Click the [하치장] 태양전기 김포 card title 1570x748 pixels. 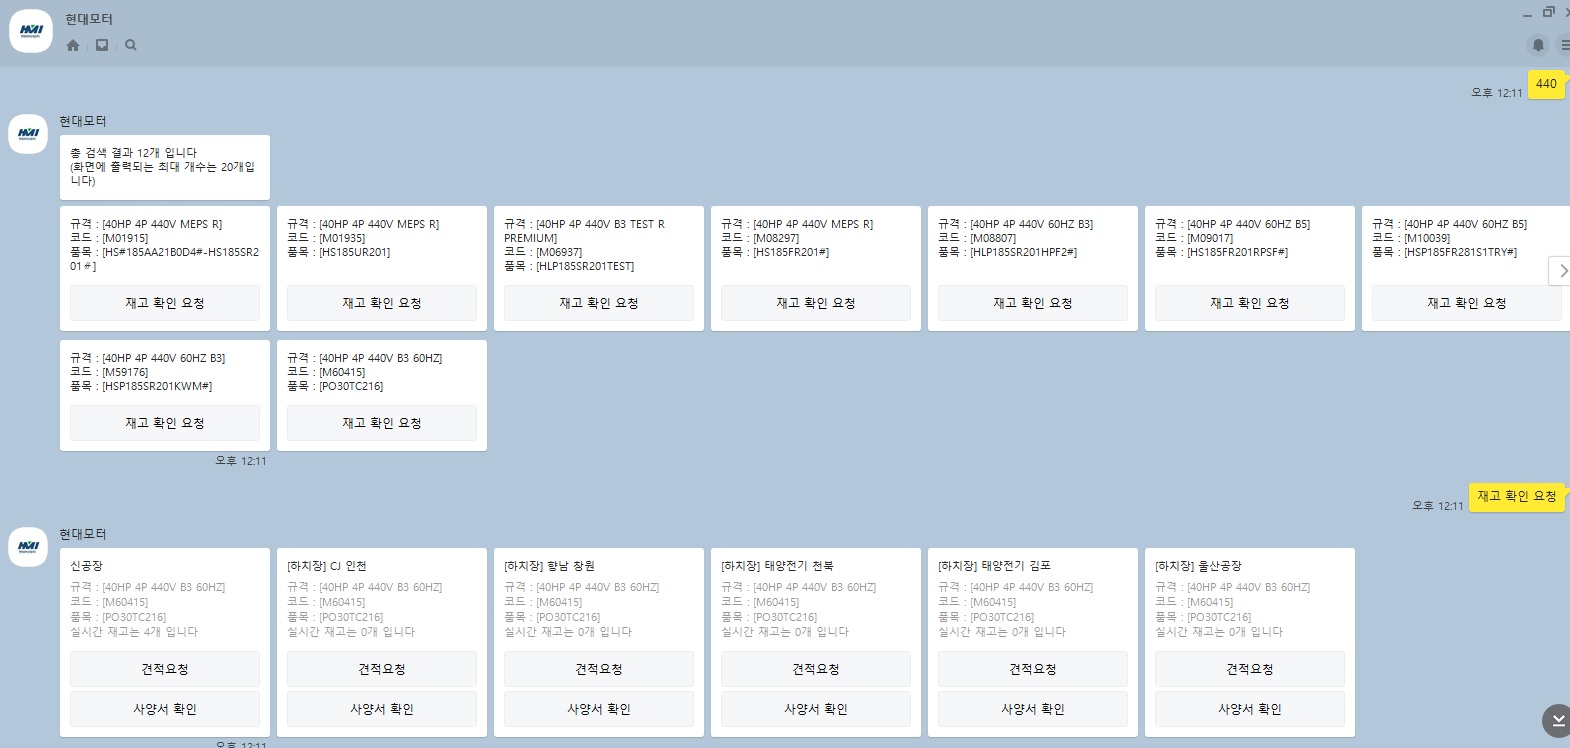[x=995, y=566]
